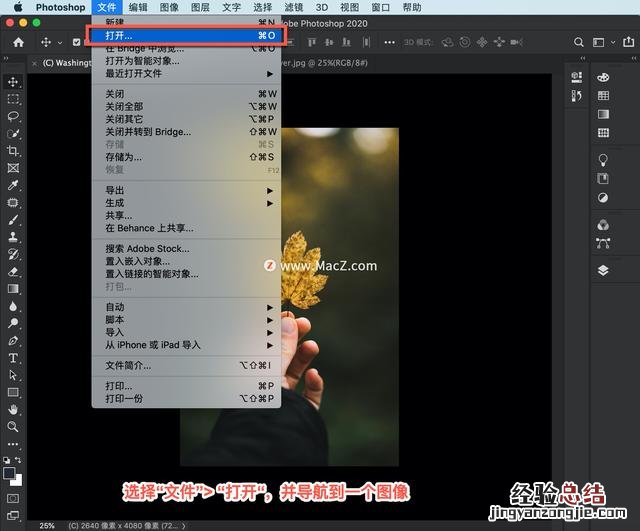
Task: Open the Adjustments panel icon
Action: 603,198
